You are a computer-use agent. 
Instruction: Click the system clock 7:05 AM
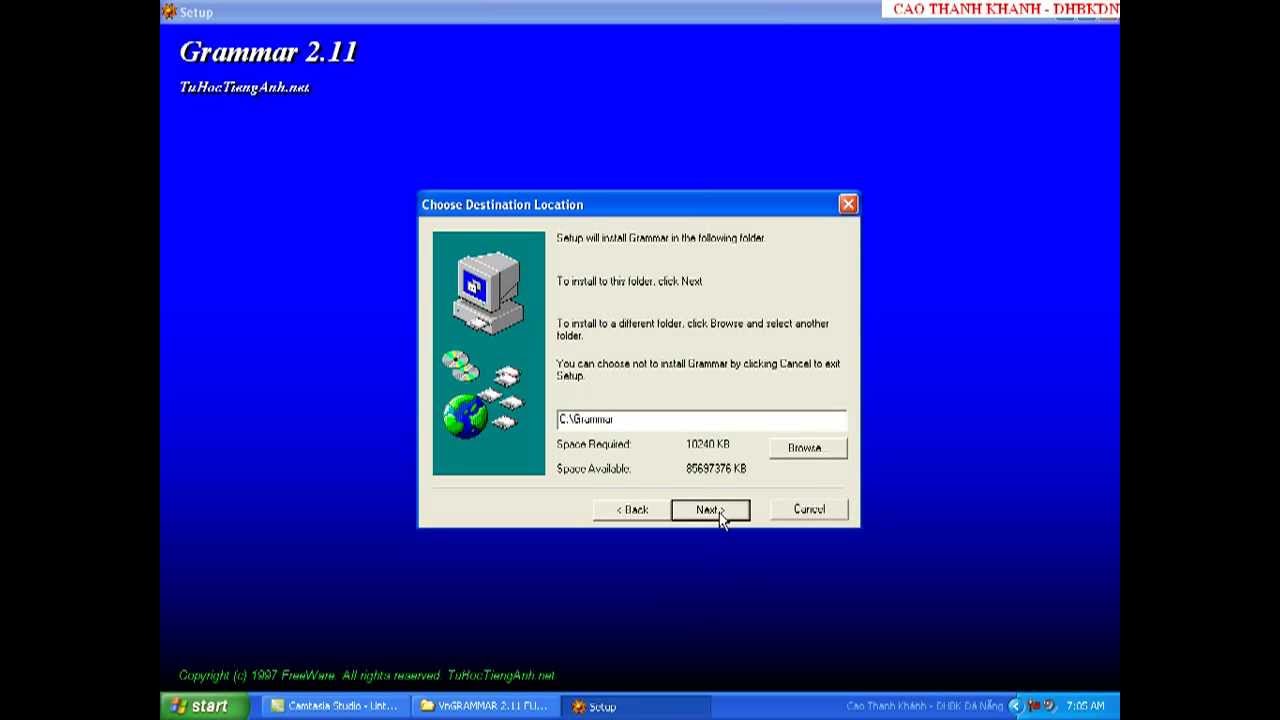[x=1085, y=706]
